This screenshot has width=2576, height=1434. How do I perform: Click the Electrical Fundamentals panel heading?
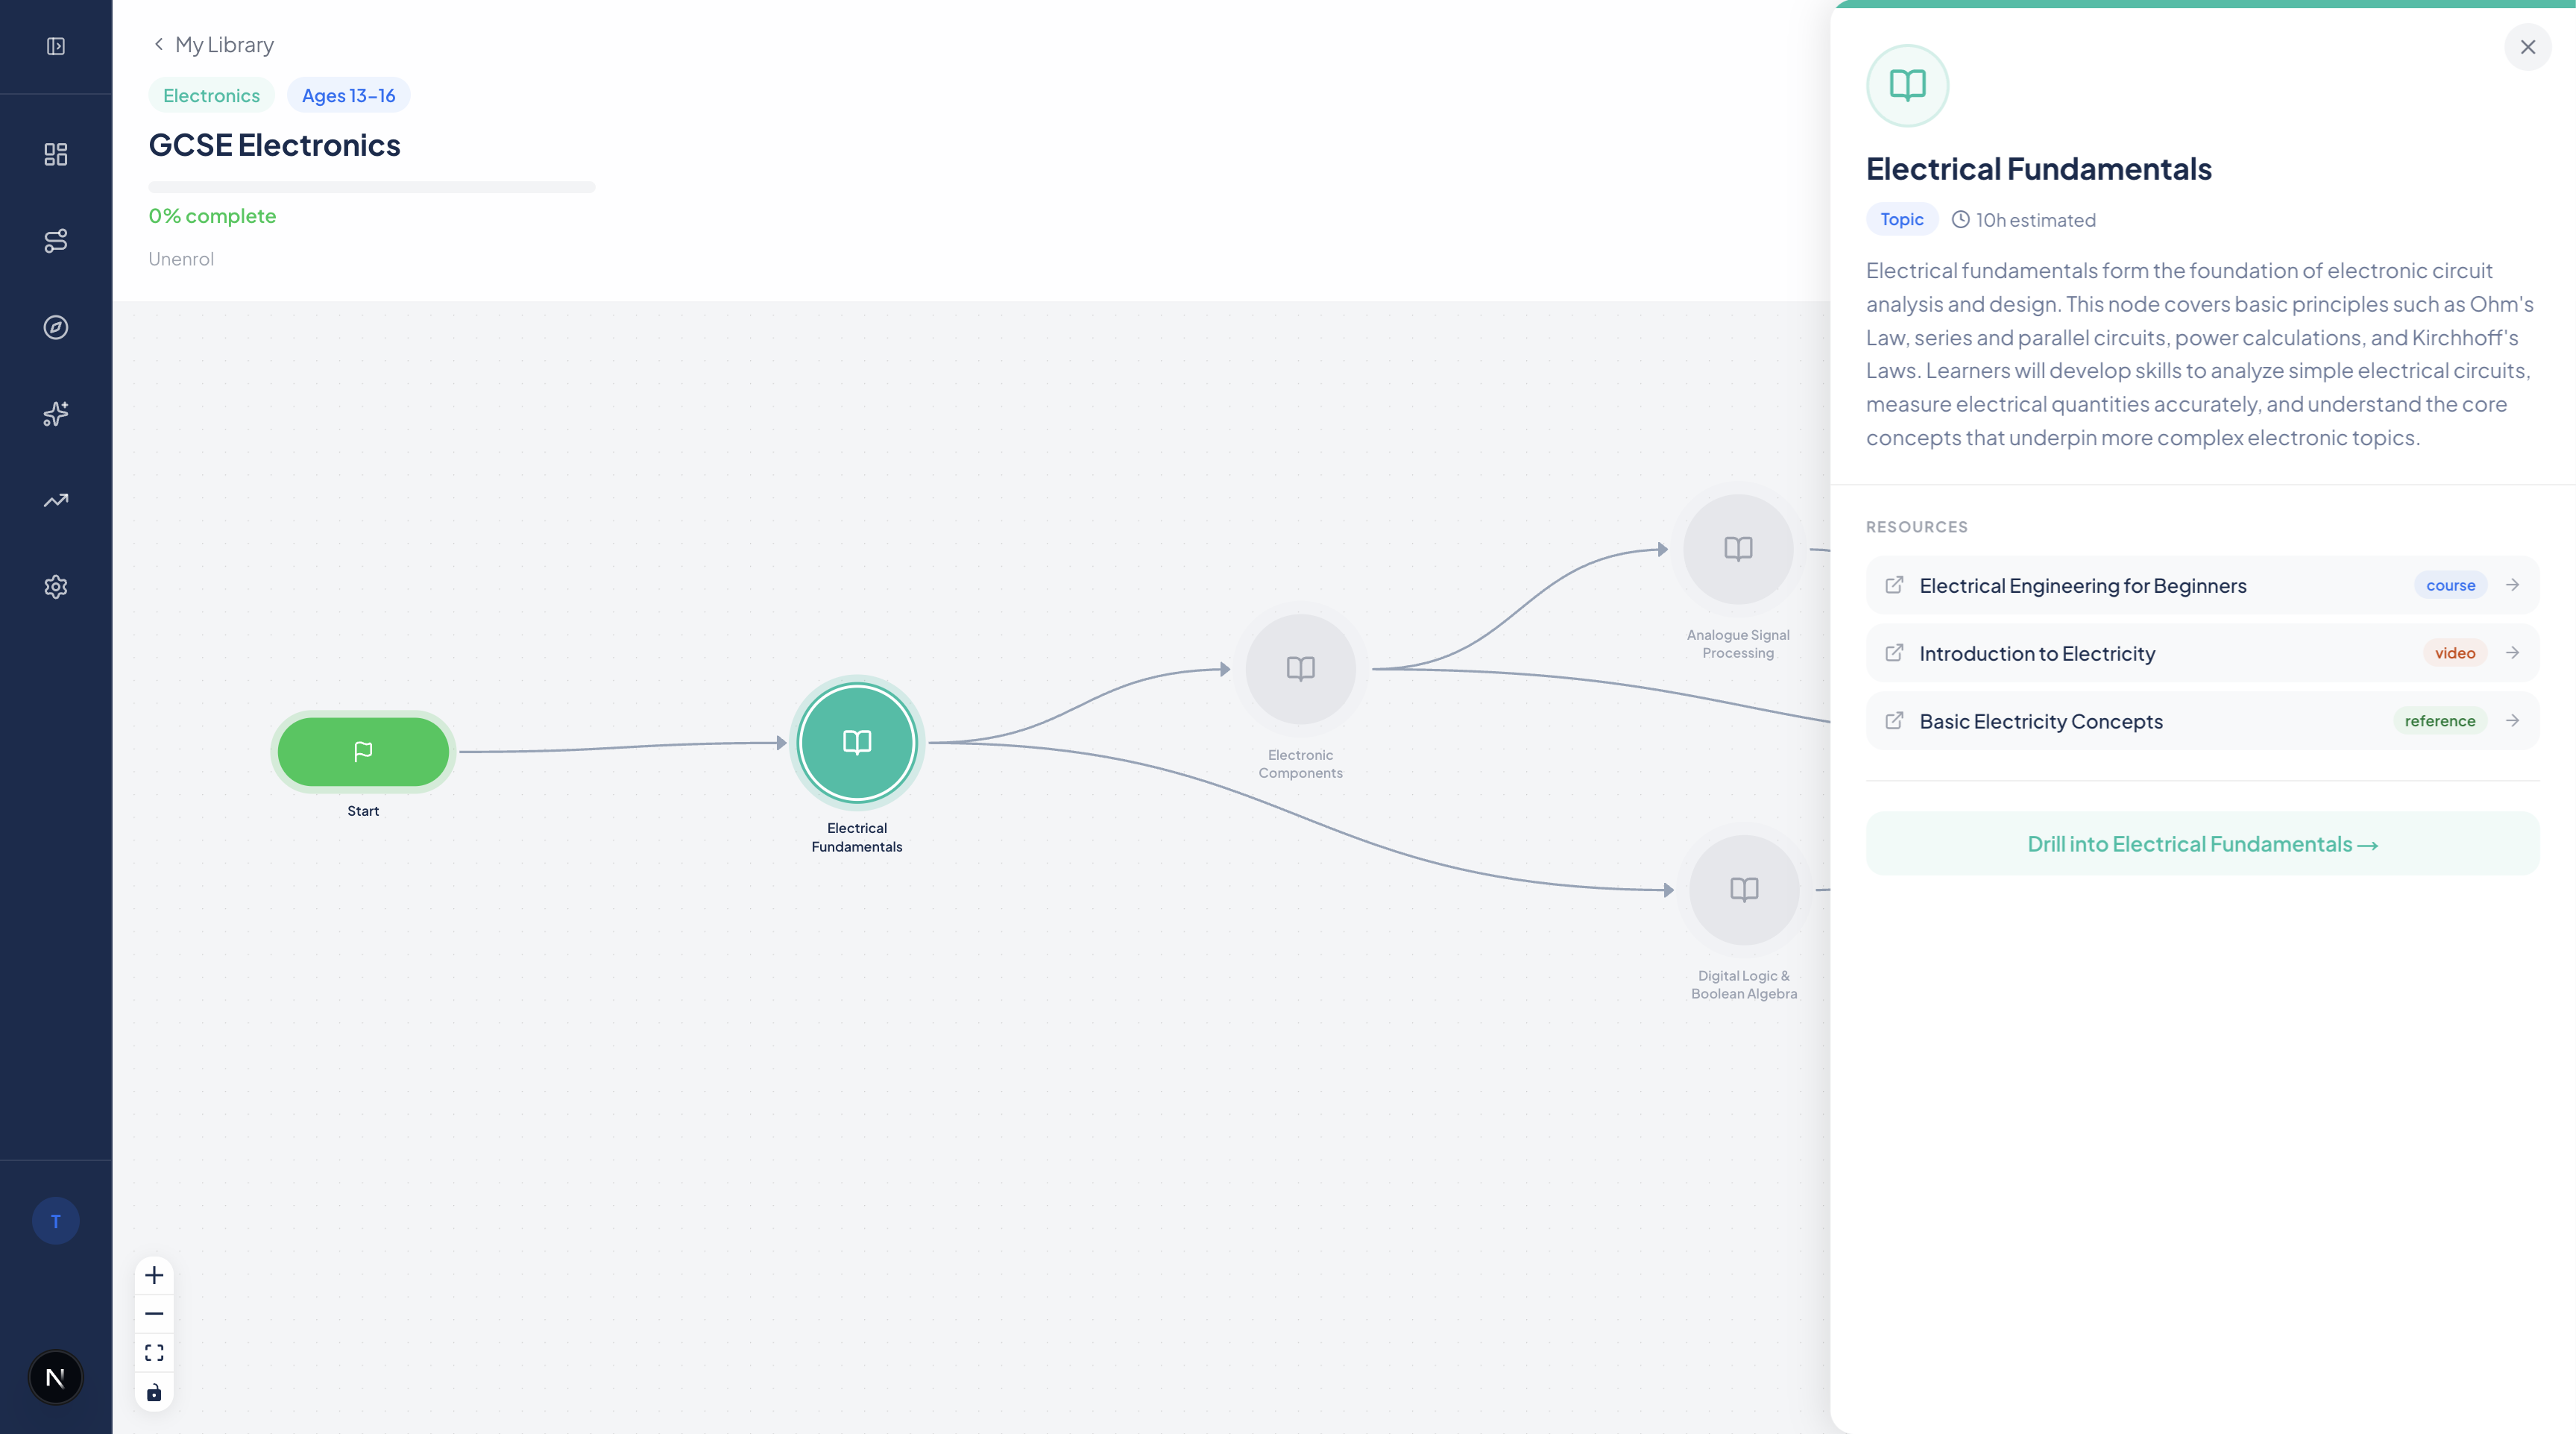coord(2038,169)
